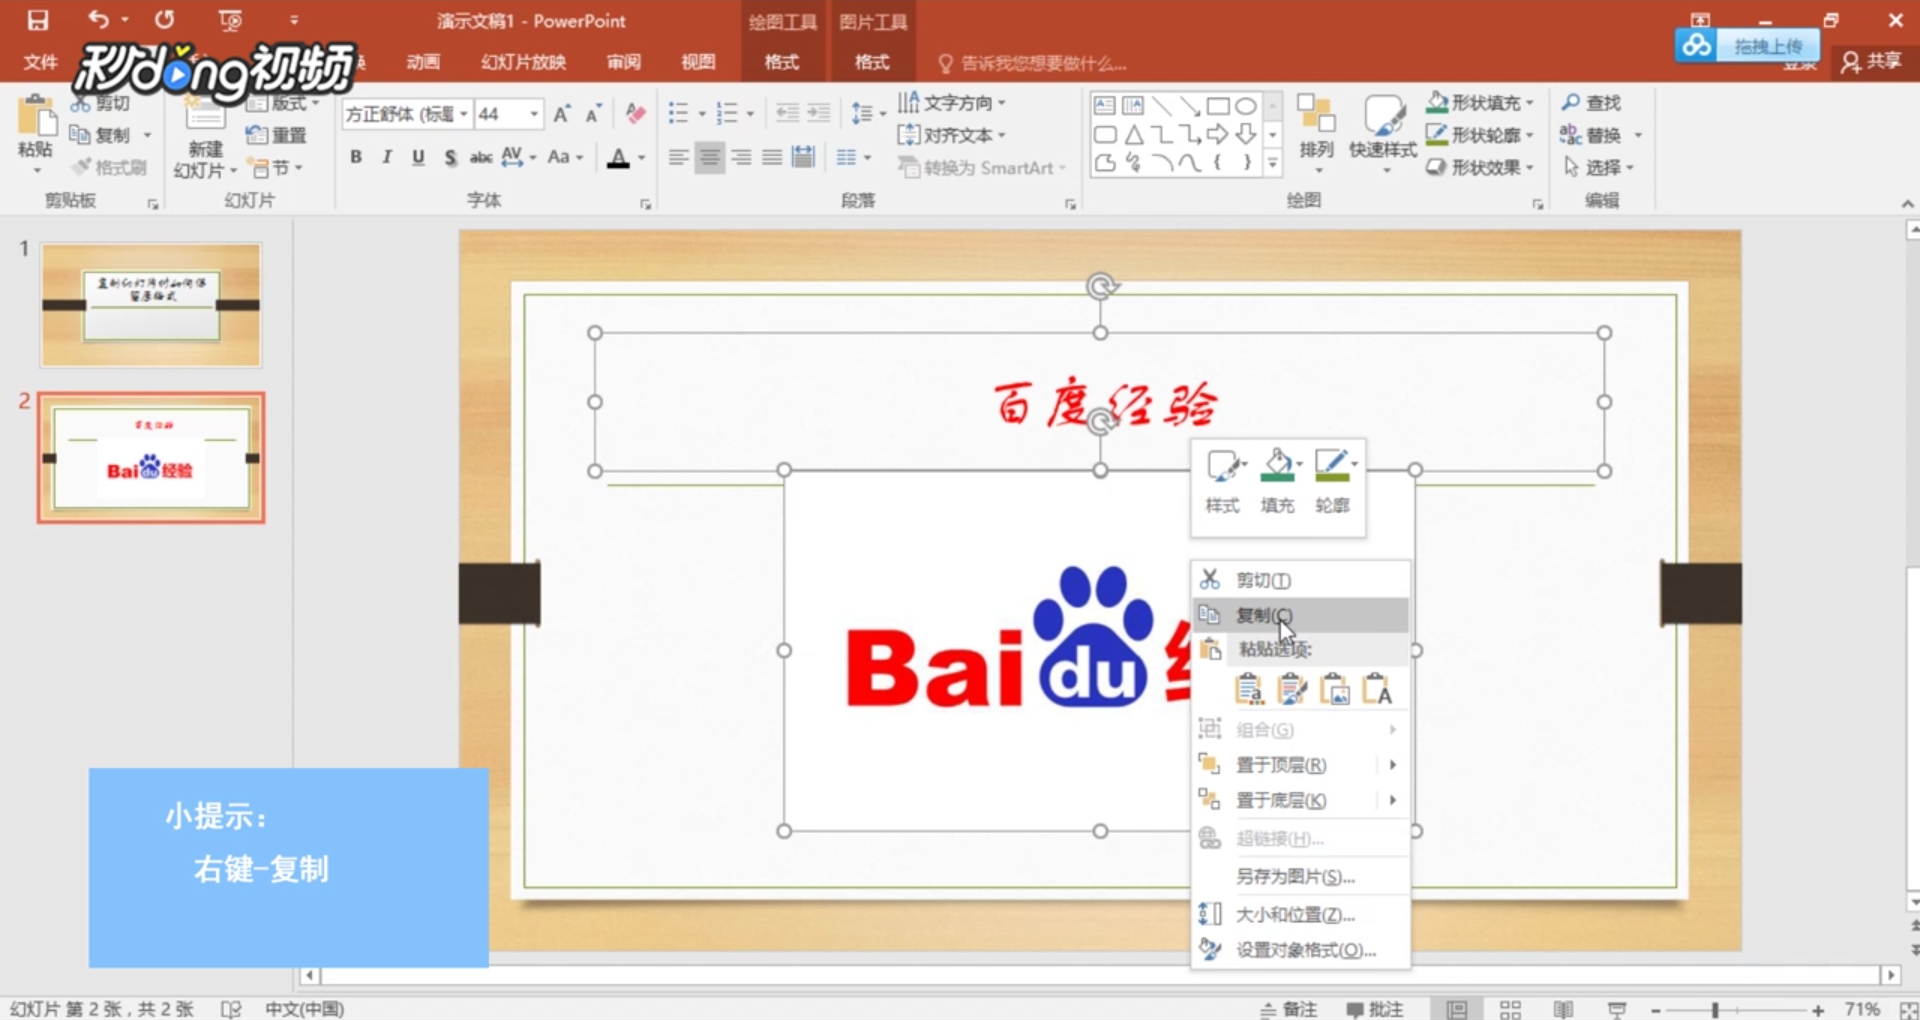The width and height of the screenshot is (1920, 1020).
Task: Center the text alignment
Action: pos(709,157)
